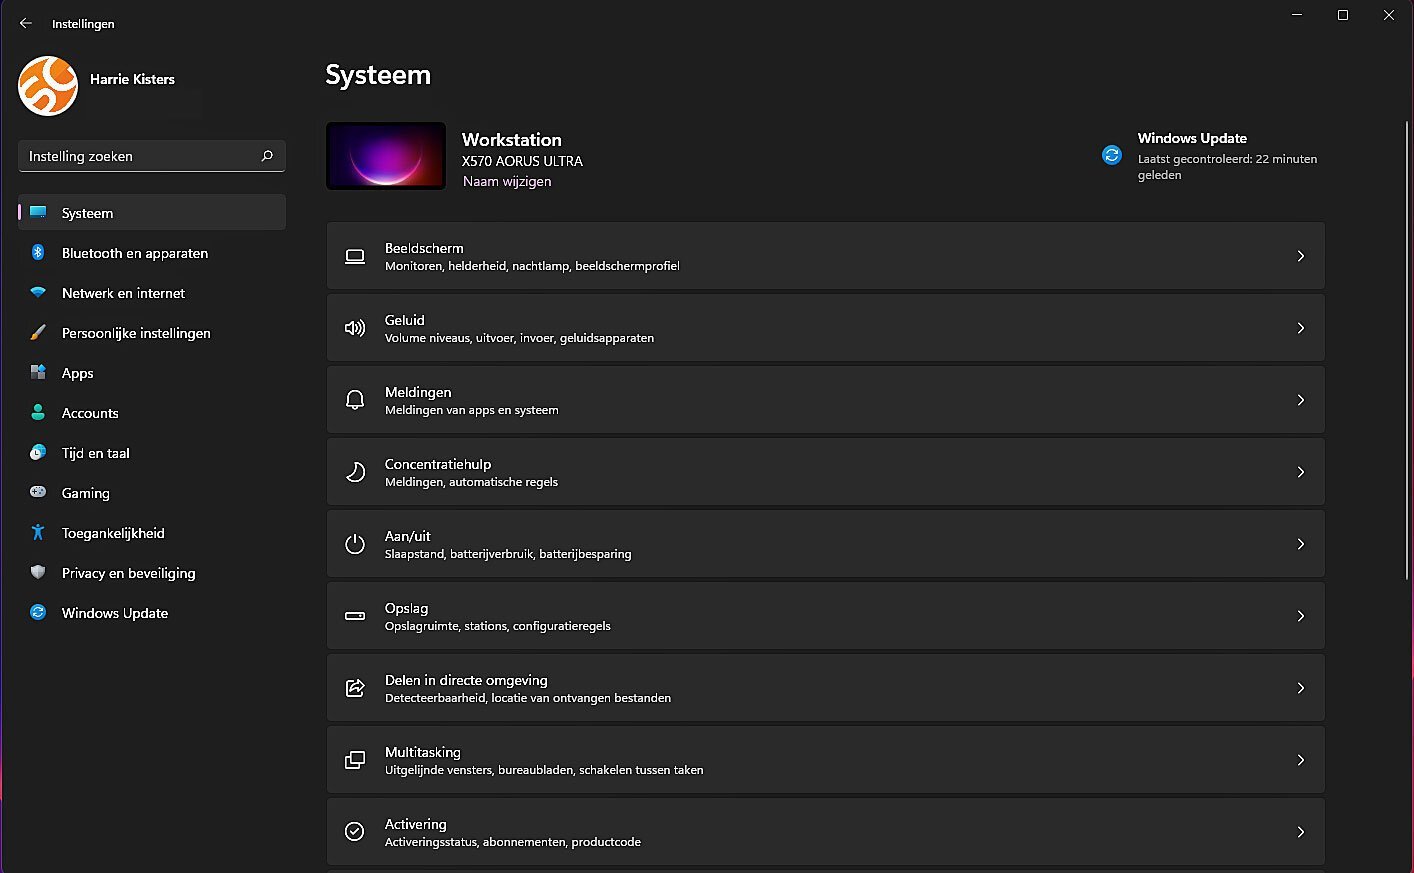
Task: Open Geluid via its right chevron
Action: pos(1301,328)
